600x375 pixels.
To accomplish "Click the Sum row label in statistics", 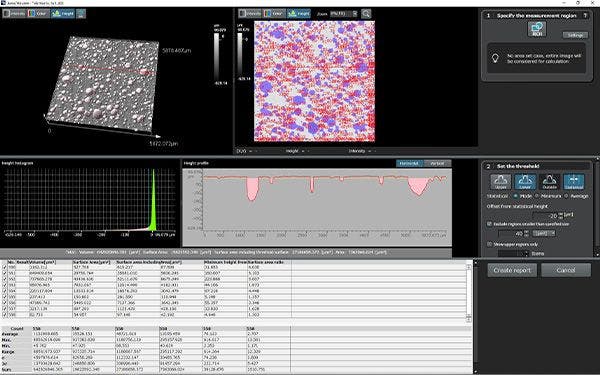I will (7, 369).
